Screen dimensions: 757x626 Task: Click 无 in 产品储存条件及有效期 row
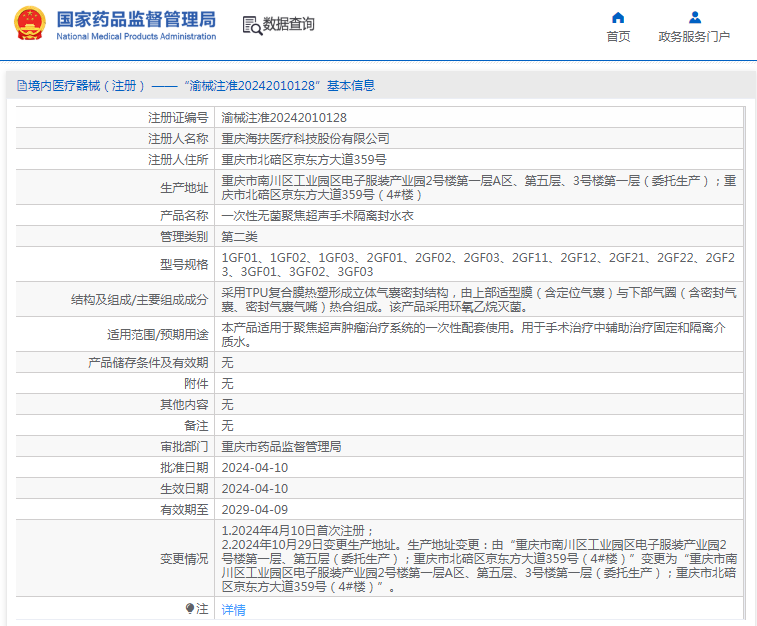coord(227,362)
